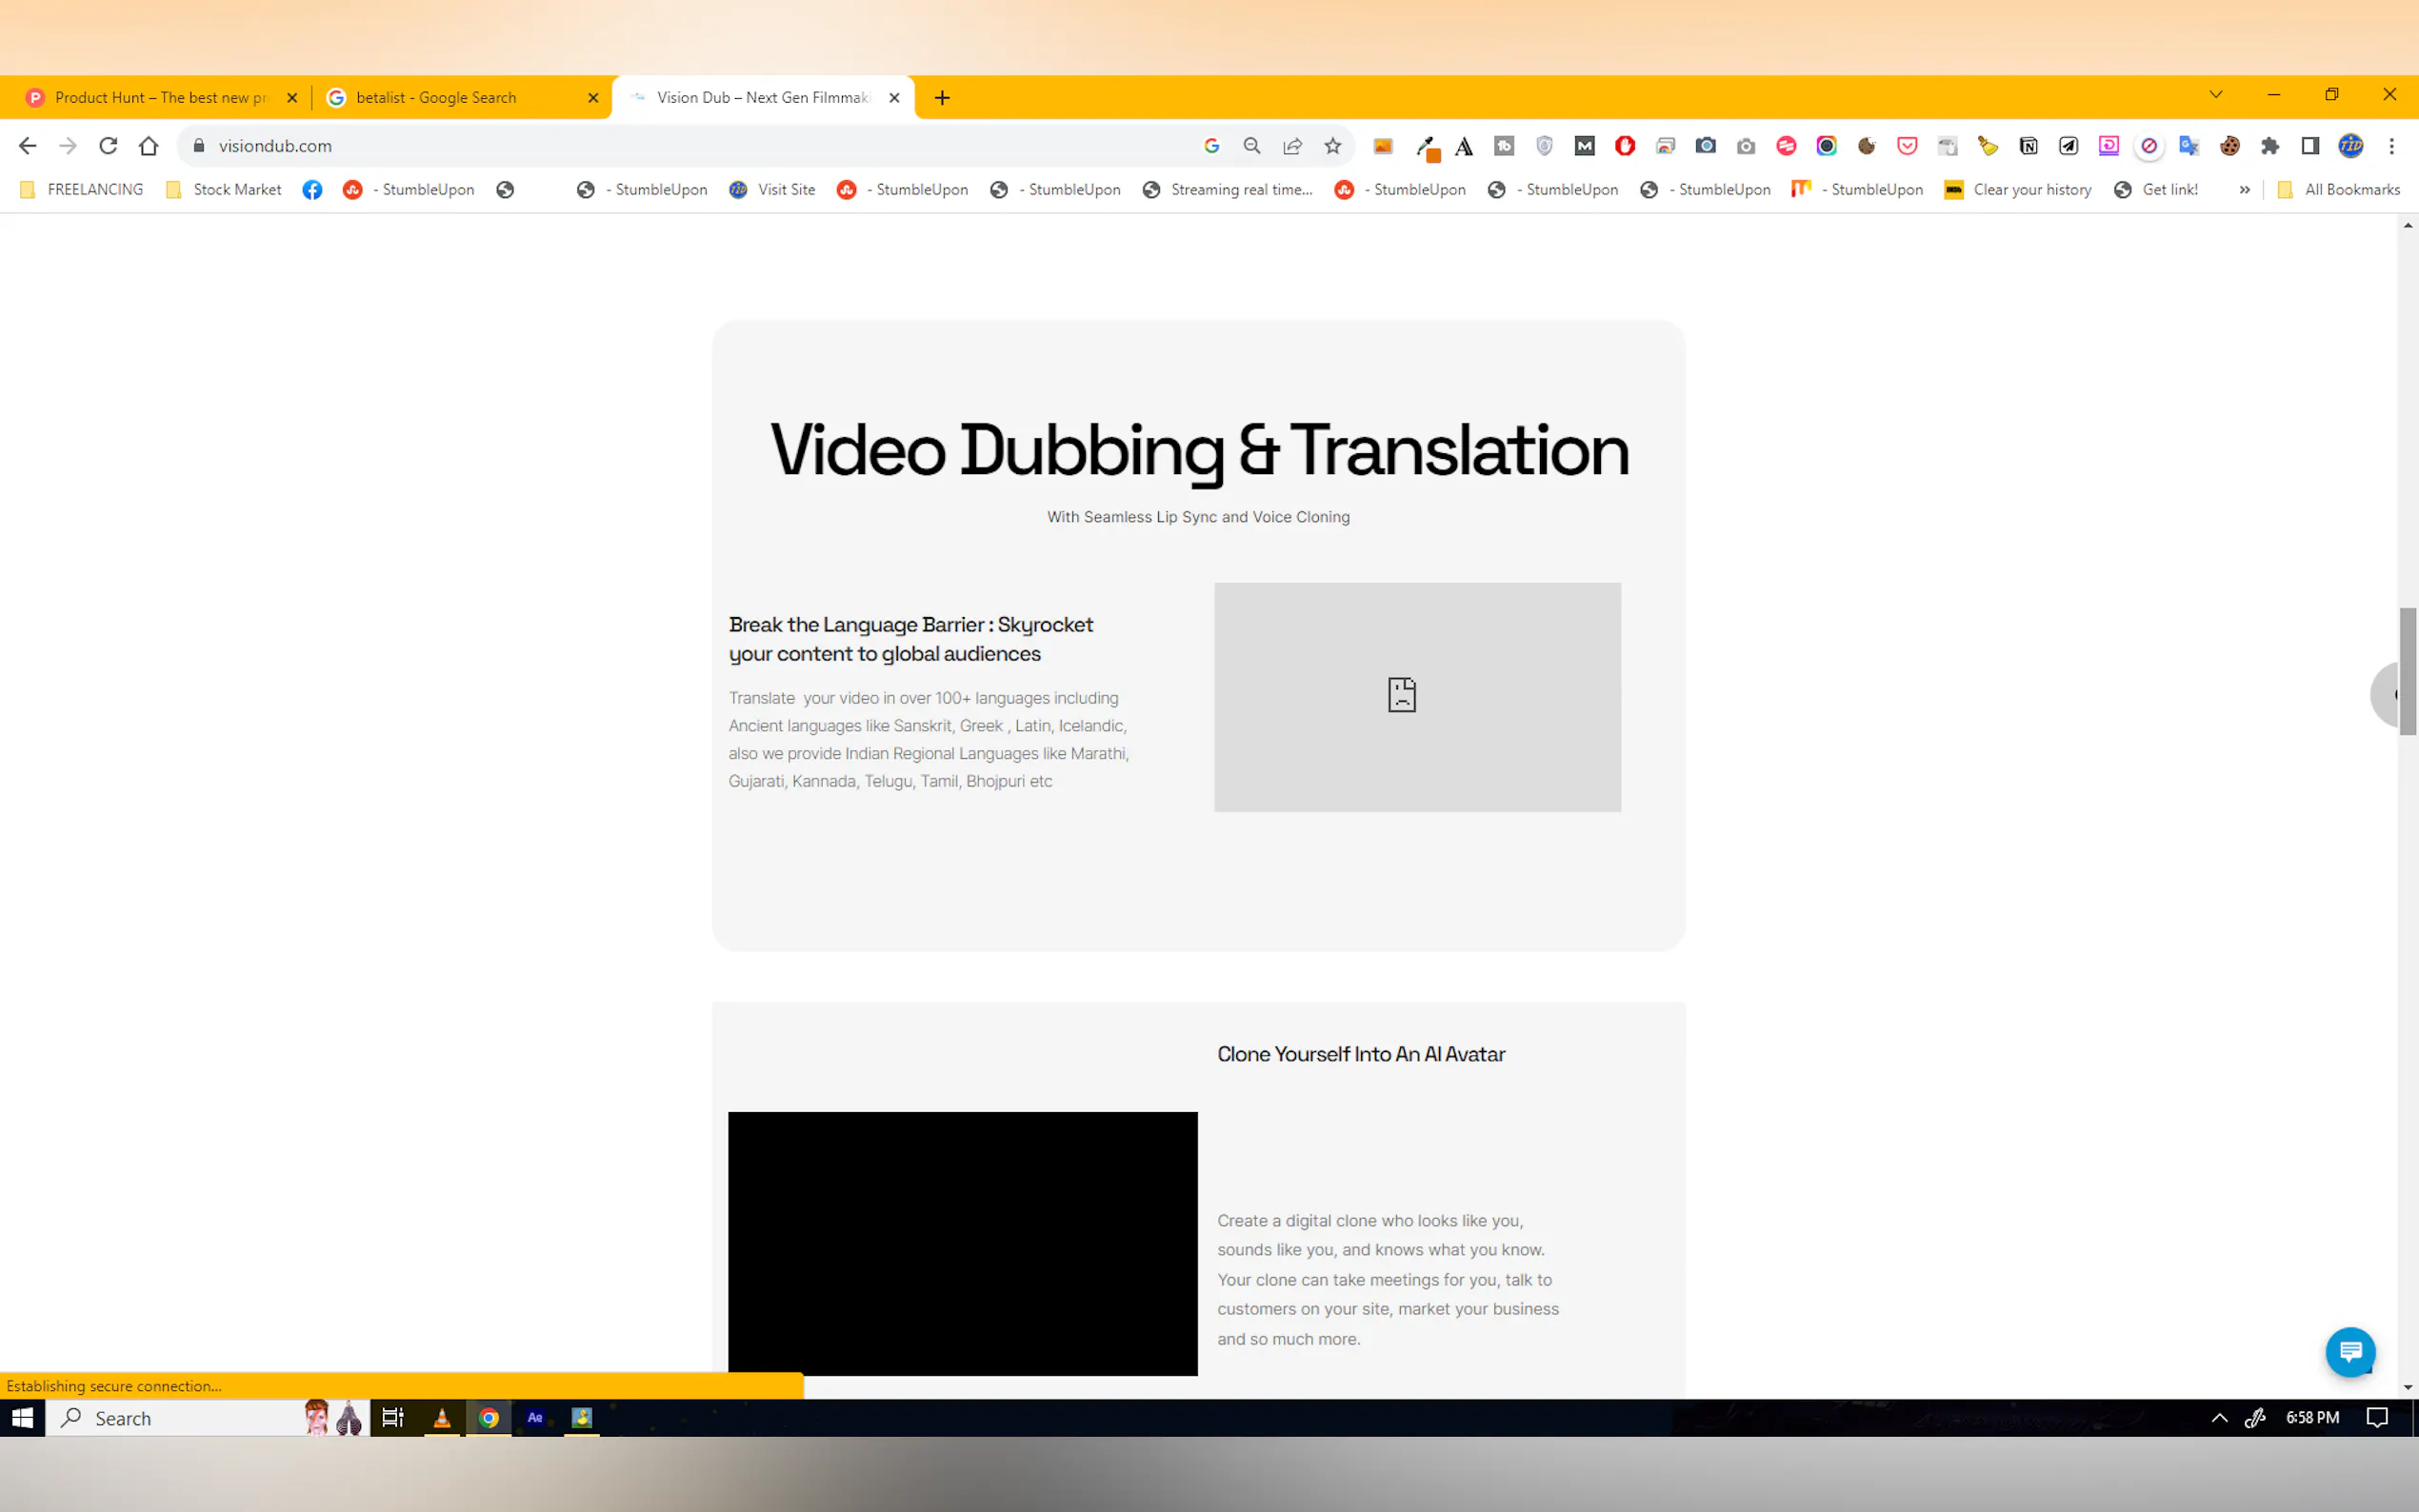This screenshot has width=2419, height=1512.
Task: Open the Stock Market bookmarks folder
Action: coord(224,190)
